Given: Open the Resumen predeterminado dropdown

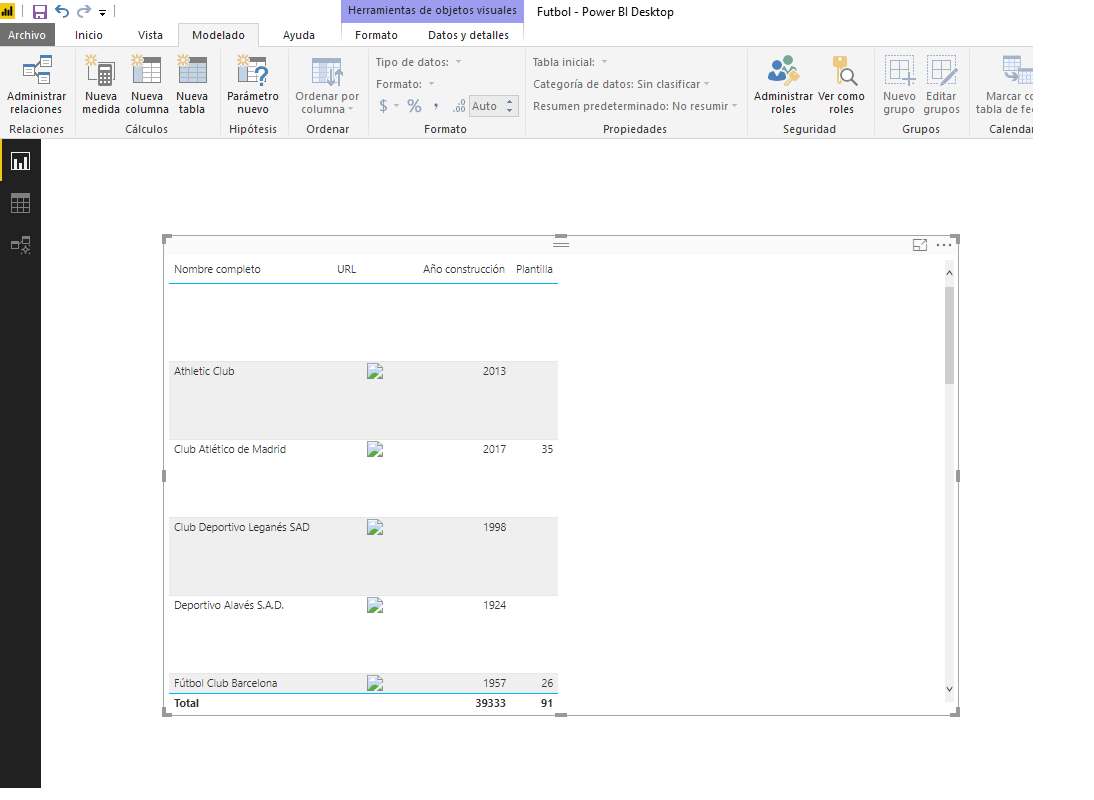Looking at the screenshot, I should [736, 106].
